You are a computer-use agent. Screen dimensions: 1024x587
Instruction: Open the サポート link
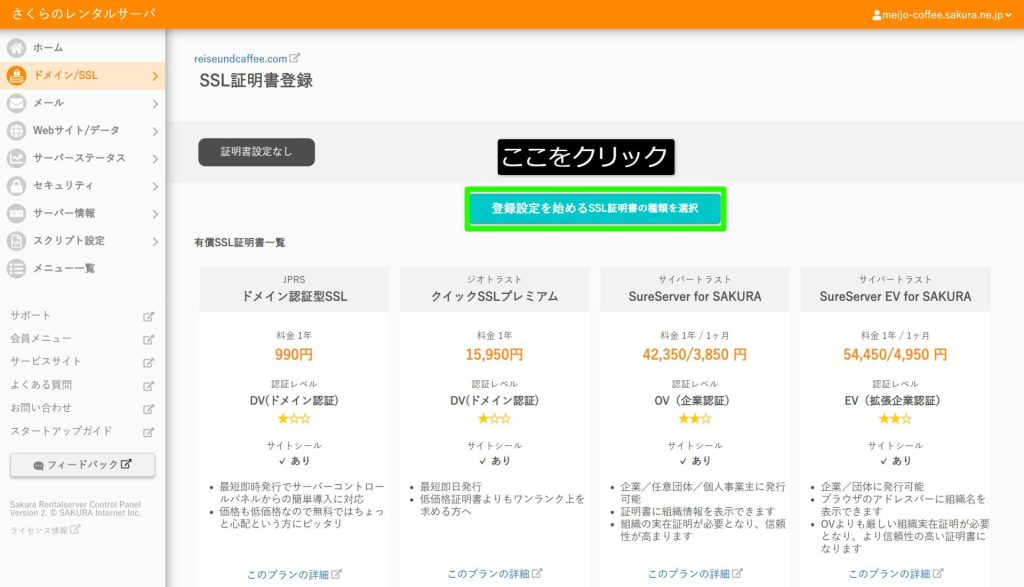point(30,315)
